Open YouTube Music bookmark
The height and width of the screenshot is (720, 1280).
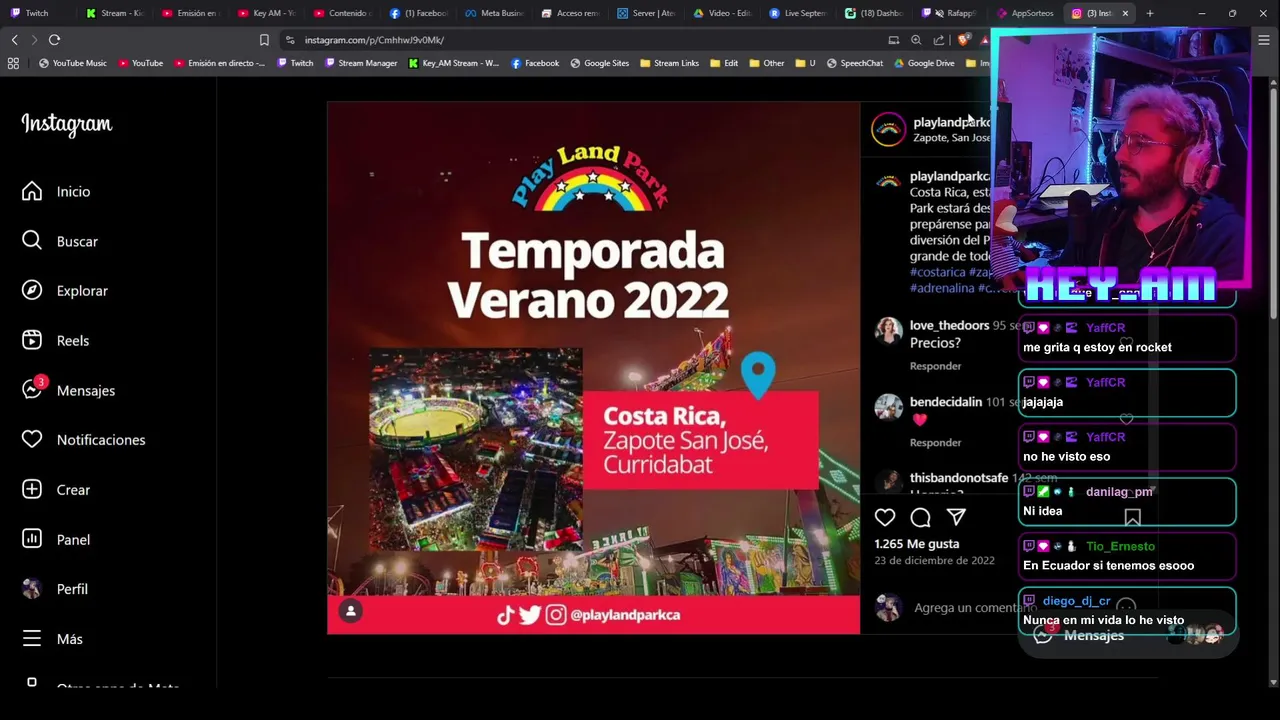point(72,63)
